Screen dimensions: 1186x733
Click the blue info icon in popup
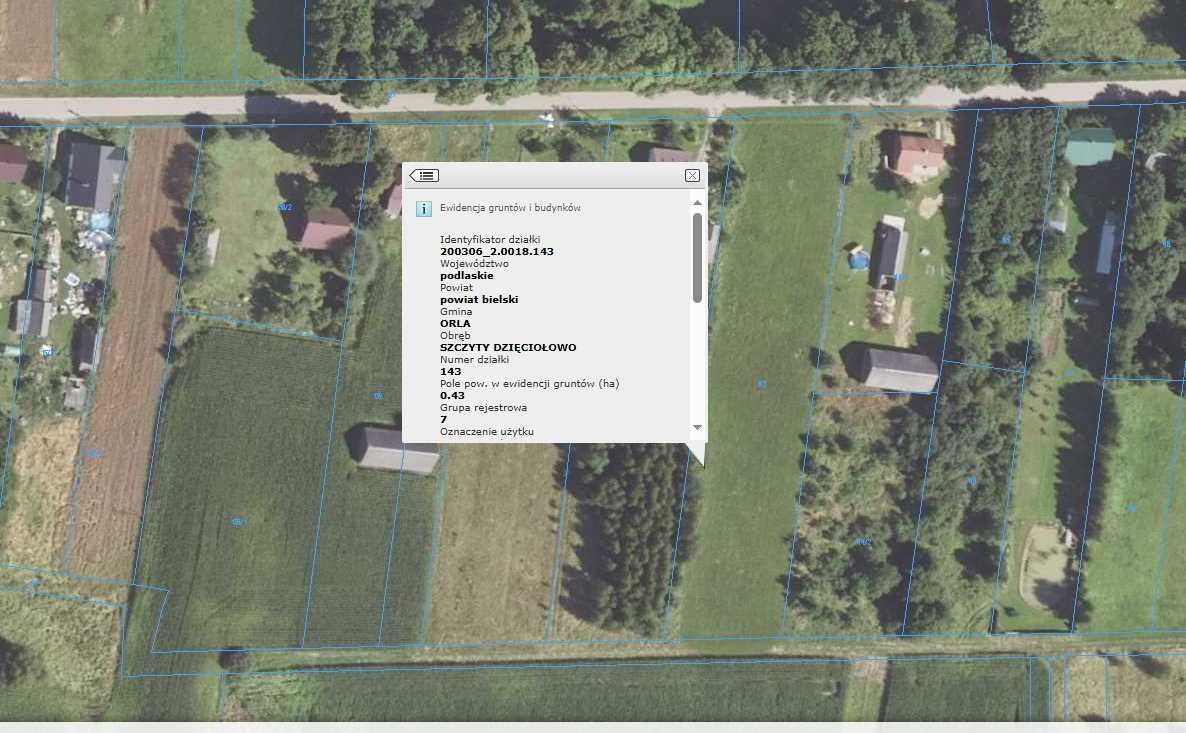click(424, 209)
